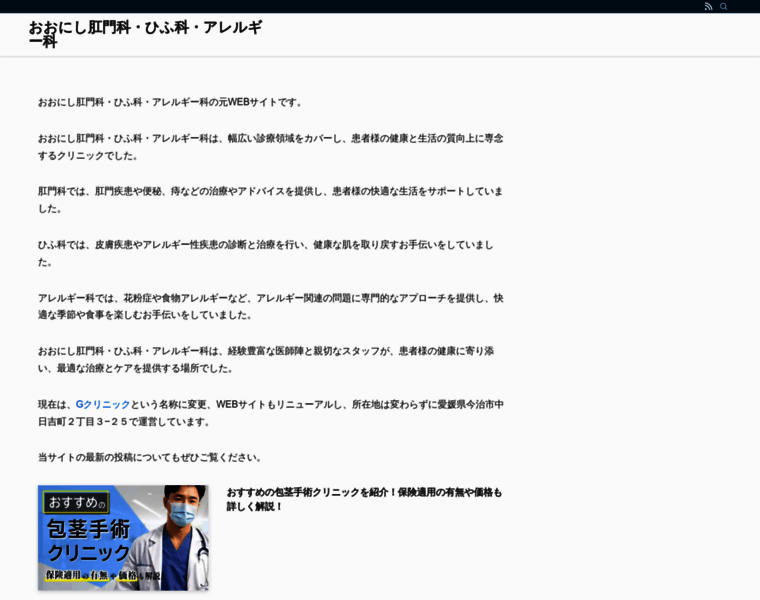The width and height of the screenshot is (760, 600).
Task: Click text 元WEBサイトです paragraph
Action: coord(171,102)
